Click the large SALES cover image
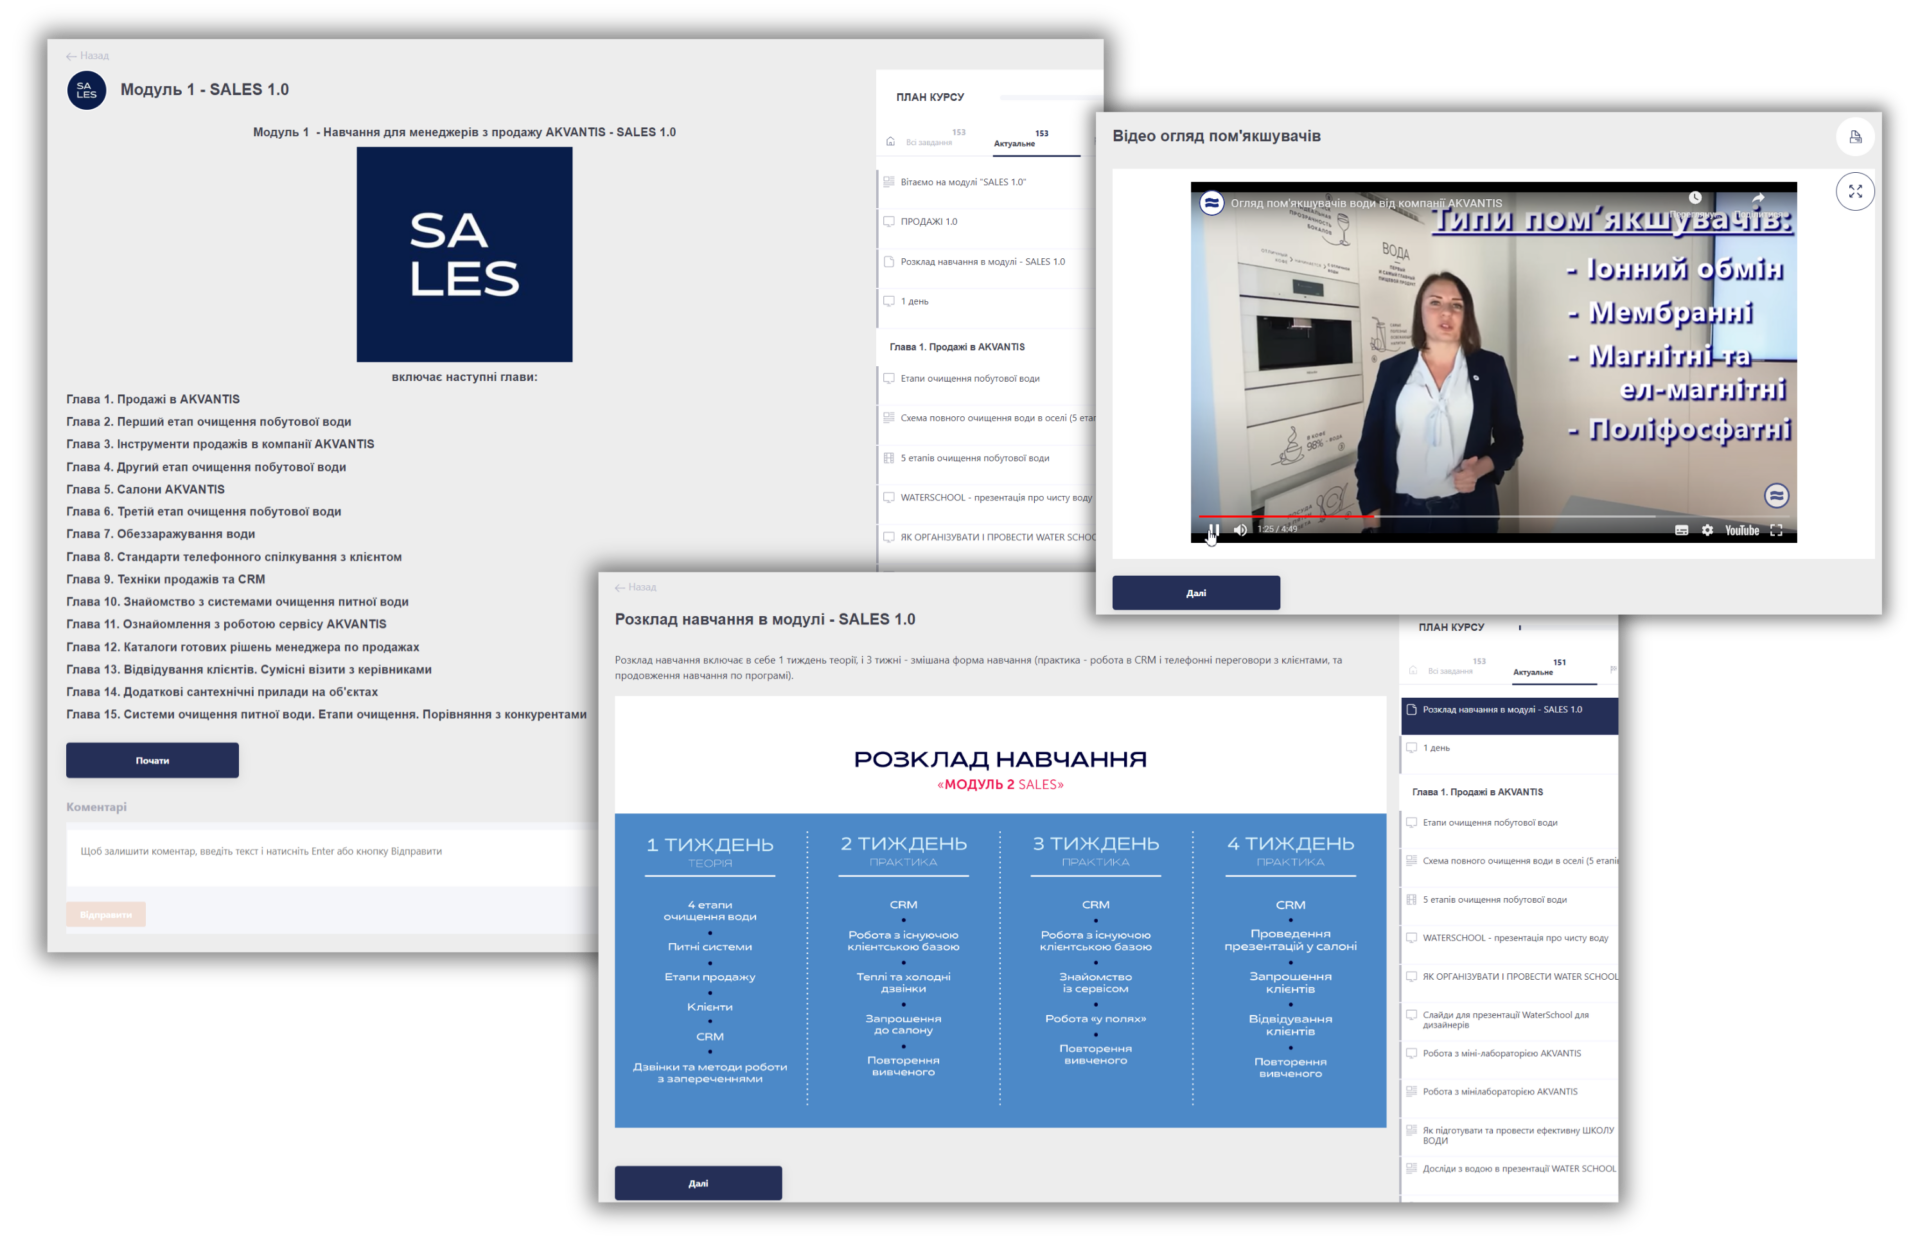 pyautogui.click(x=464, y=254)
